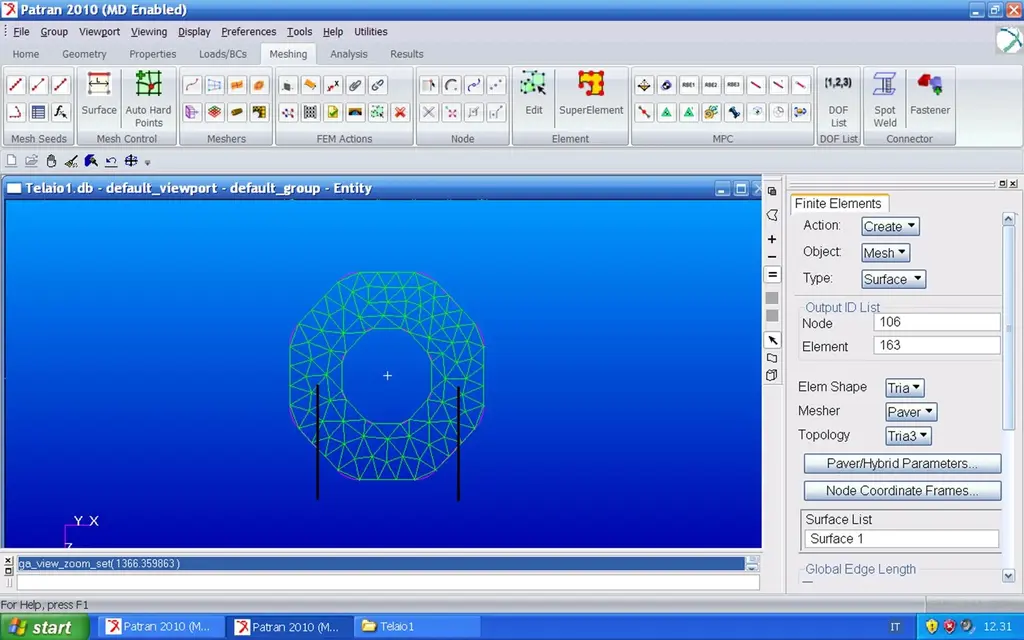Click the SuperElement icon
Screen dimensions: 1024x640
pos(591,93)
